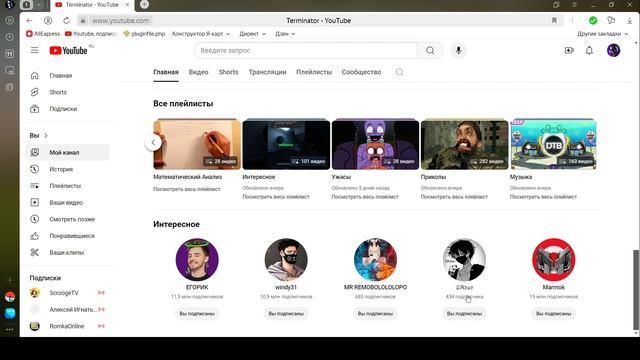Open Shorts in the sidebar
The width and height of the screenshot is (640, 360).
pyautogui.click(x=68, y=92)
